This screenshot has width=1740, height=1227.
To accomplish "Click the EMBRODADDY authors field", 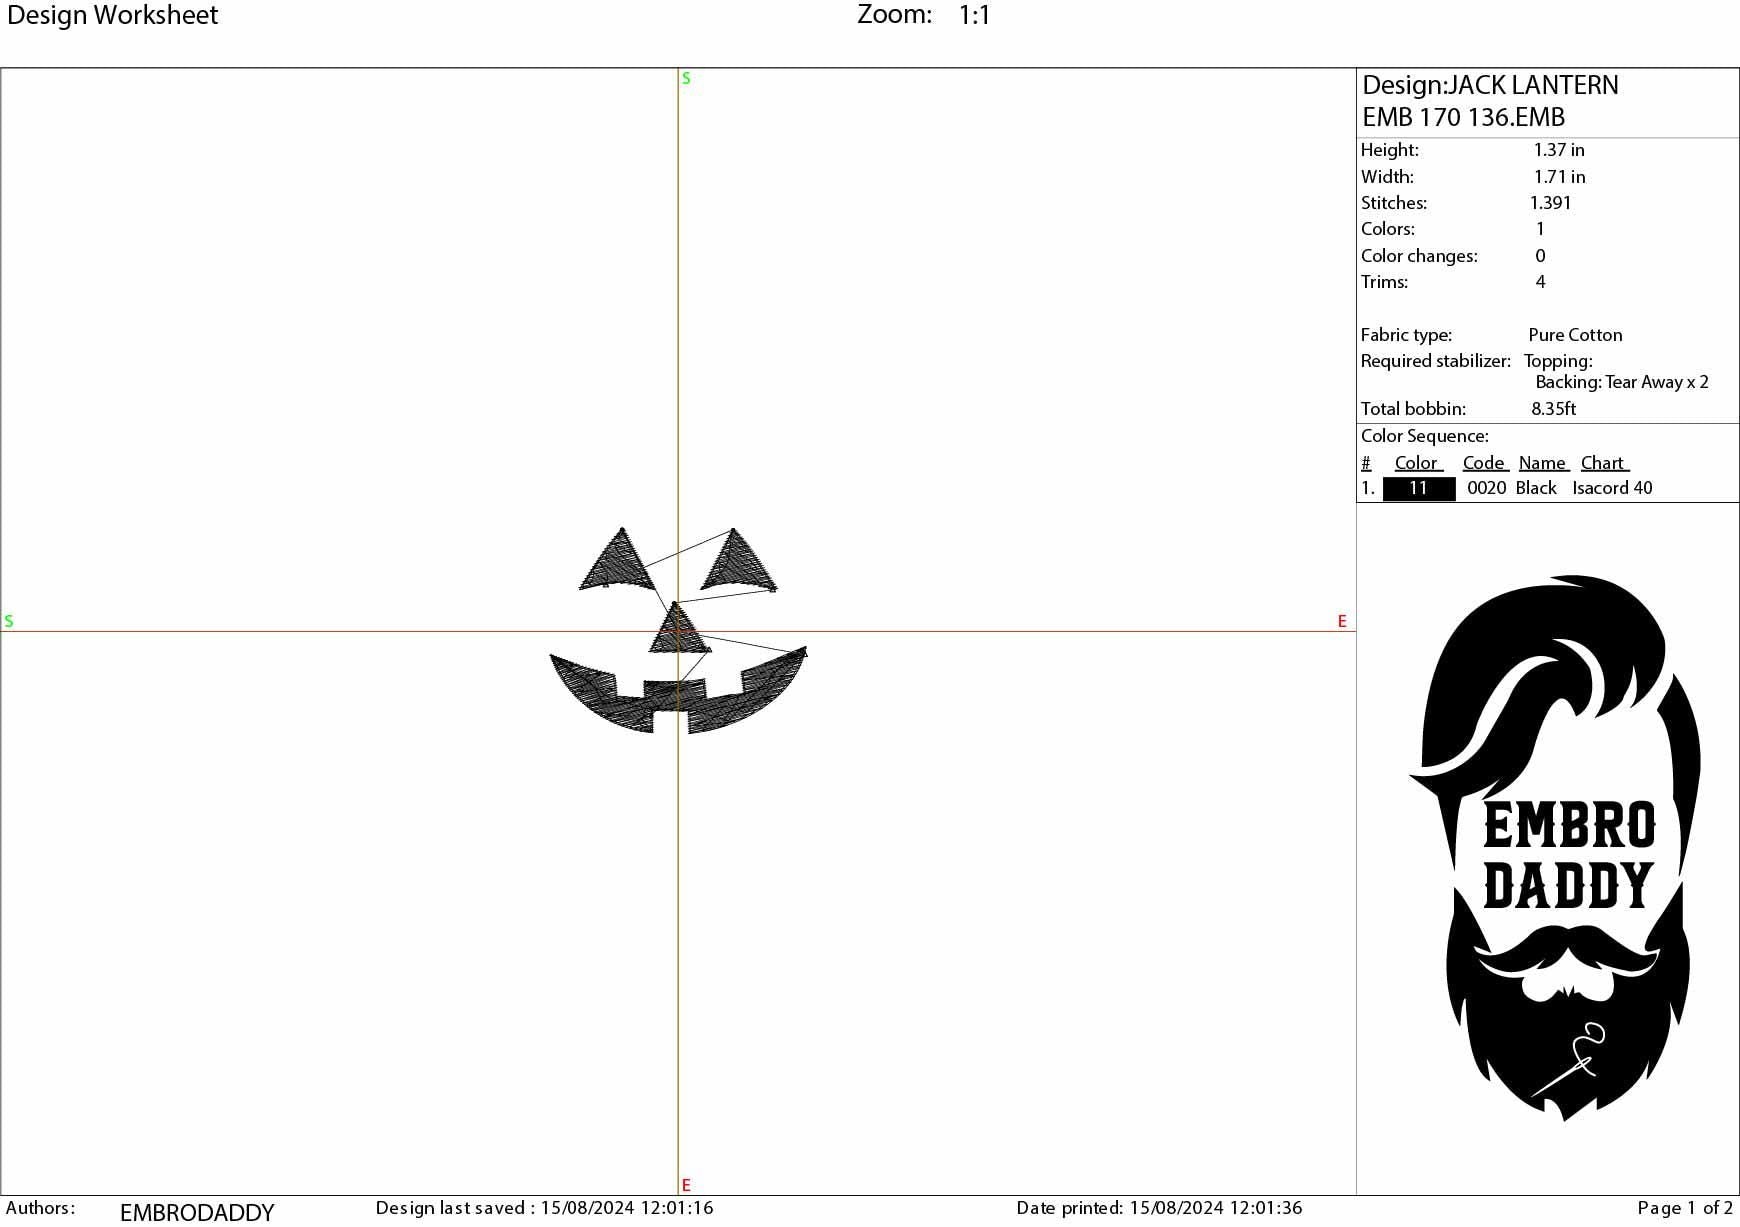I will (196, 1211).
